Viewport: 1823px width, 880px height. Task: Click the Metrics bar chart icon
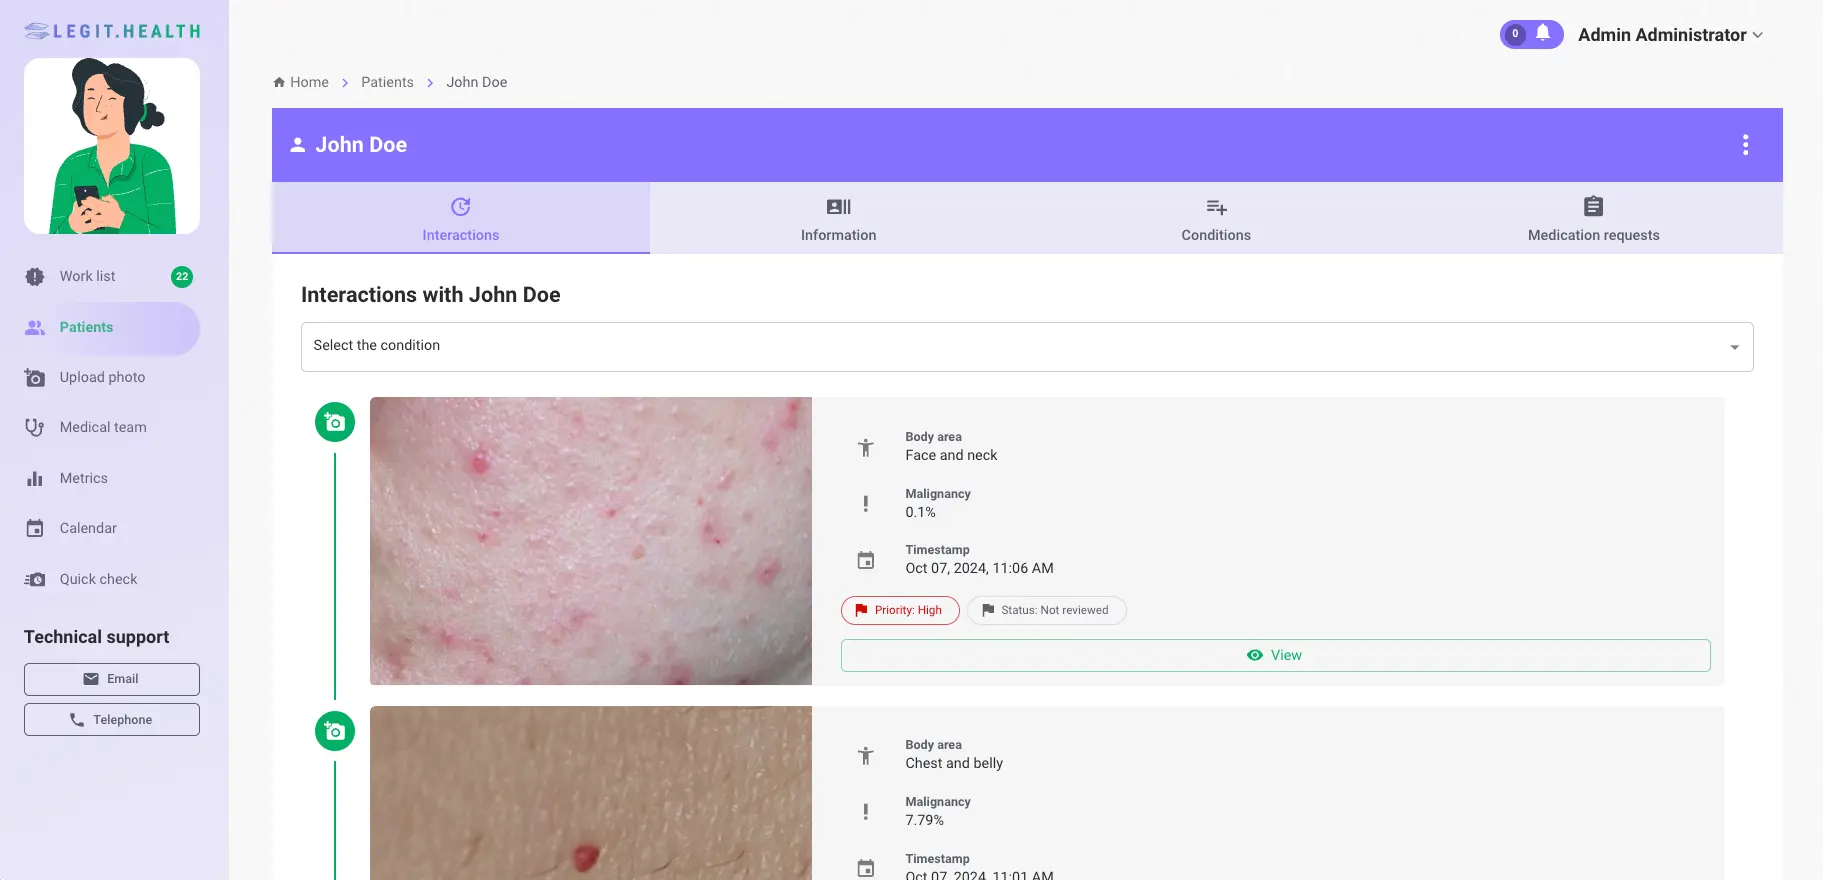pyautogui.click(x=35, y=479)
